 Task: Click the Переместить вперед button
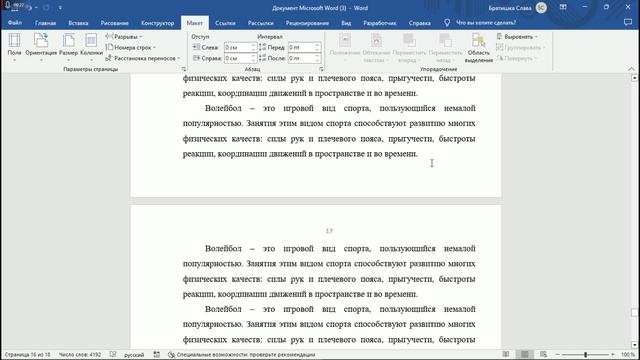click(x=409, y=48)
